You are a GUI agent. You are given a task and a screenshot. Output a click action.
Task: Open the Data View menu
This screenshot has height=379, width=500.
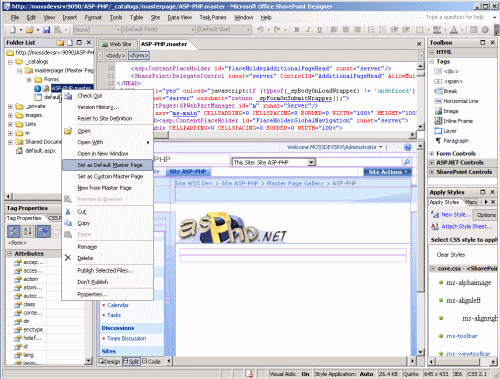click(180, 17)
